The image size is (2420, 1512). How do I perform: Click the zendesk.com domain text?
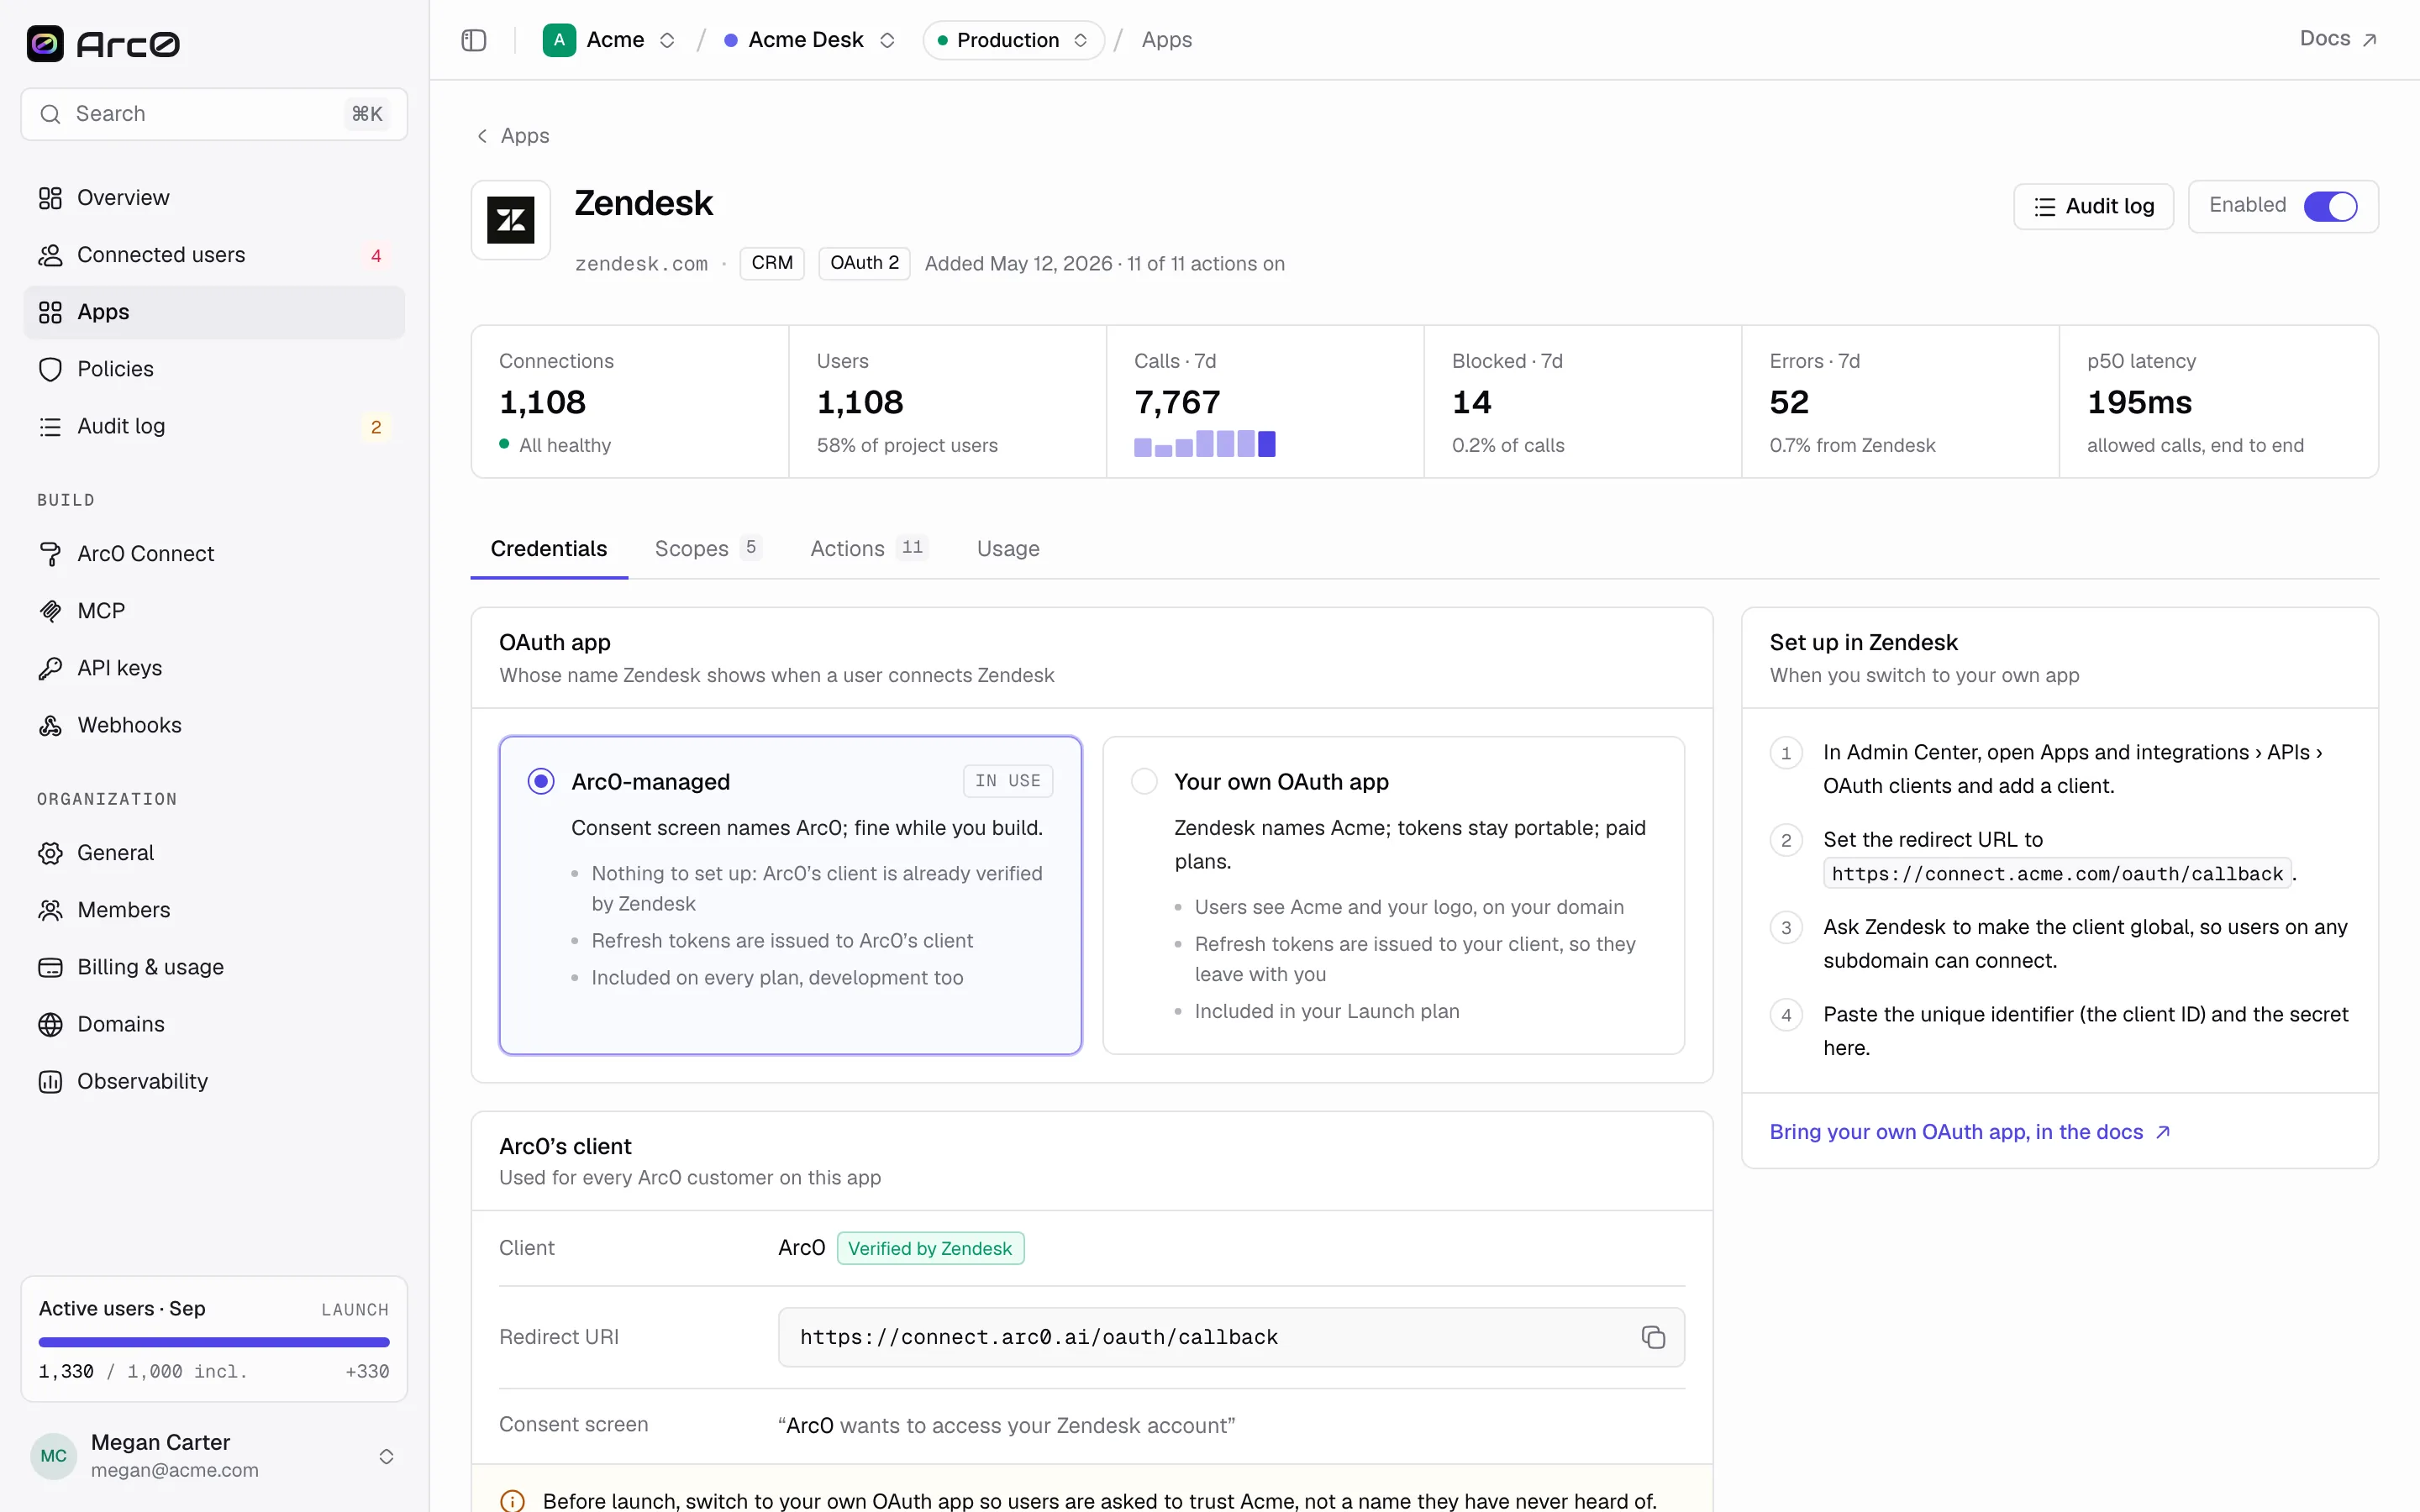(641, 264)
